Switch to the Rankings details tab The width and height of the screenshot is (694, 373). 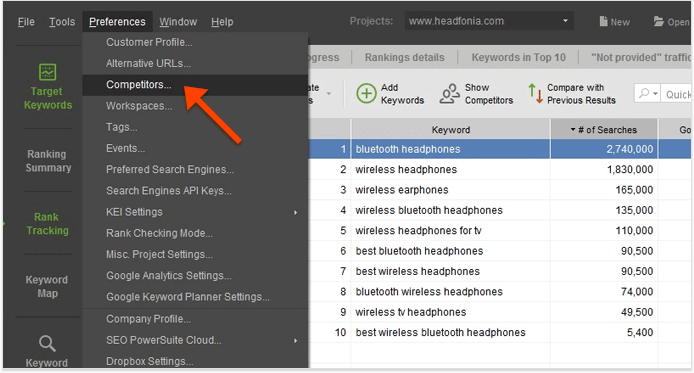coord(405,58)
